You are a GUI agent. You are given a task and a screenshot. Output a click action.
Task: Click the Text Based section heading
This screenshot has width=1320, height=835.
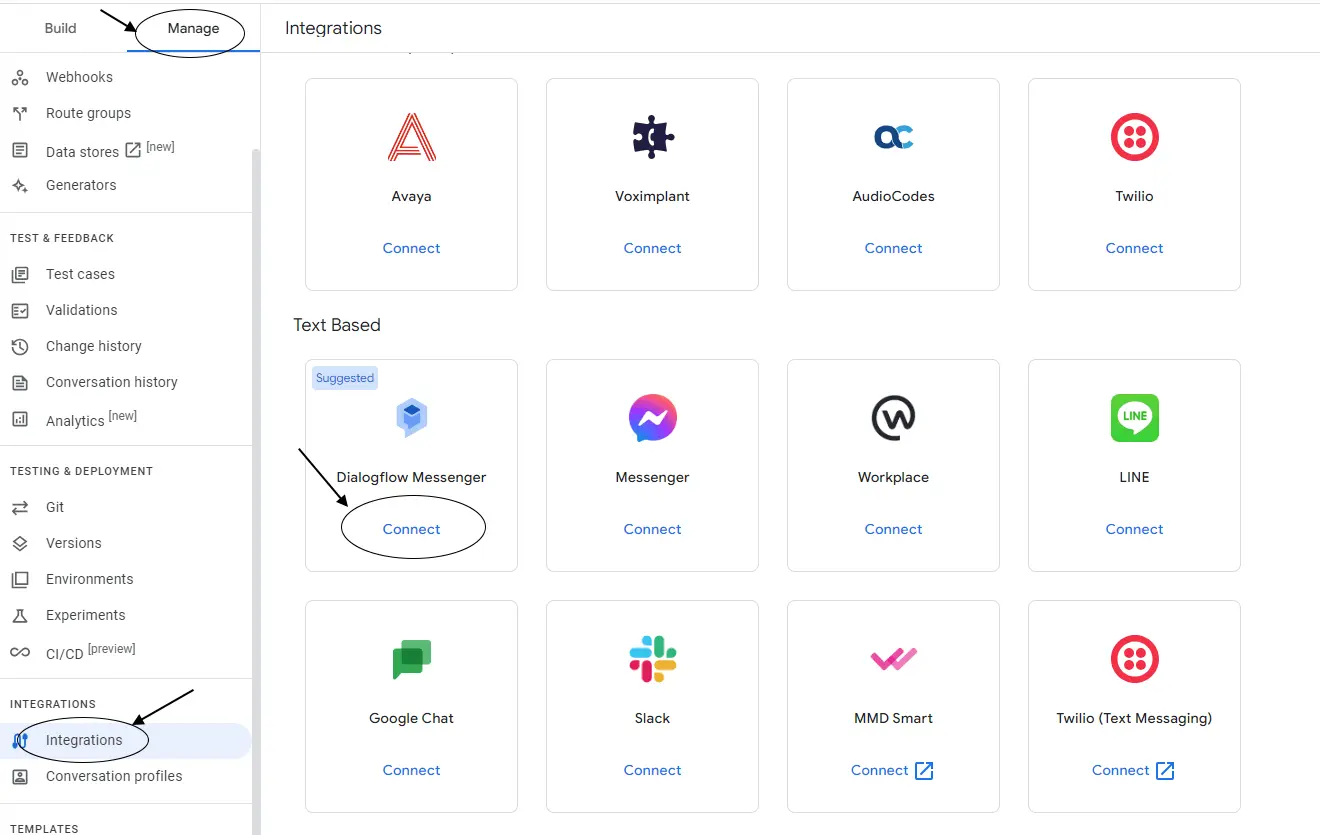(x=337, y=325)
